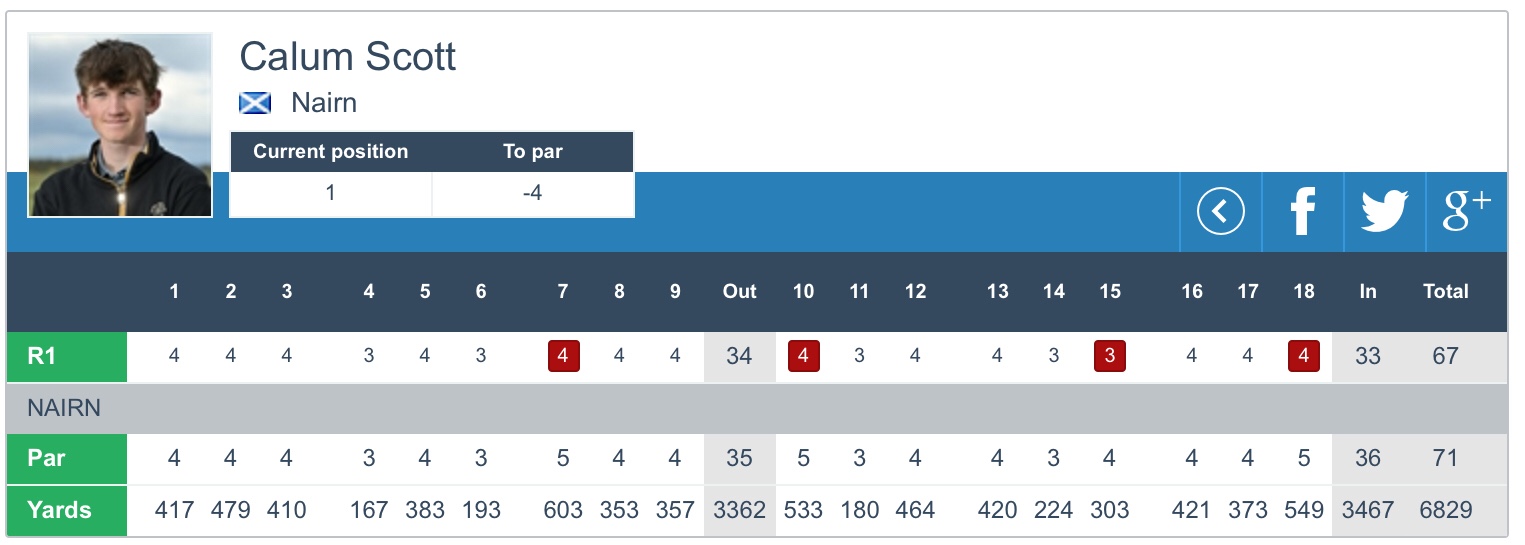The width and height of the screenshot is (1525, 545).
Task: Share scorecard on Facebook
Action: point(1302,212)
